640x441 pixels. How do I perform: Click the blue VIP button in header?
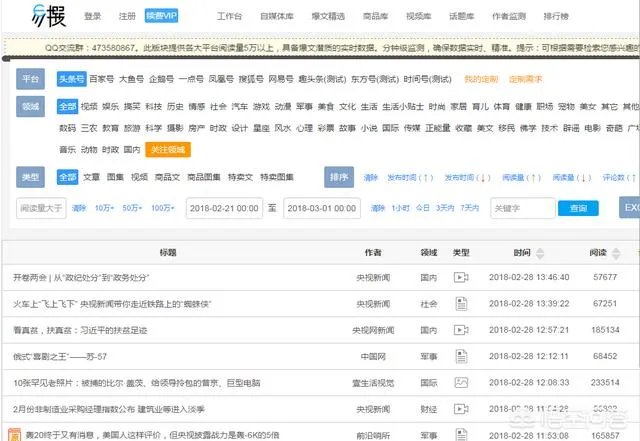click(161, 16)
